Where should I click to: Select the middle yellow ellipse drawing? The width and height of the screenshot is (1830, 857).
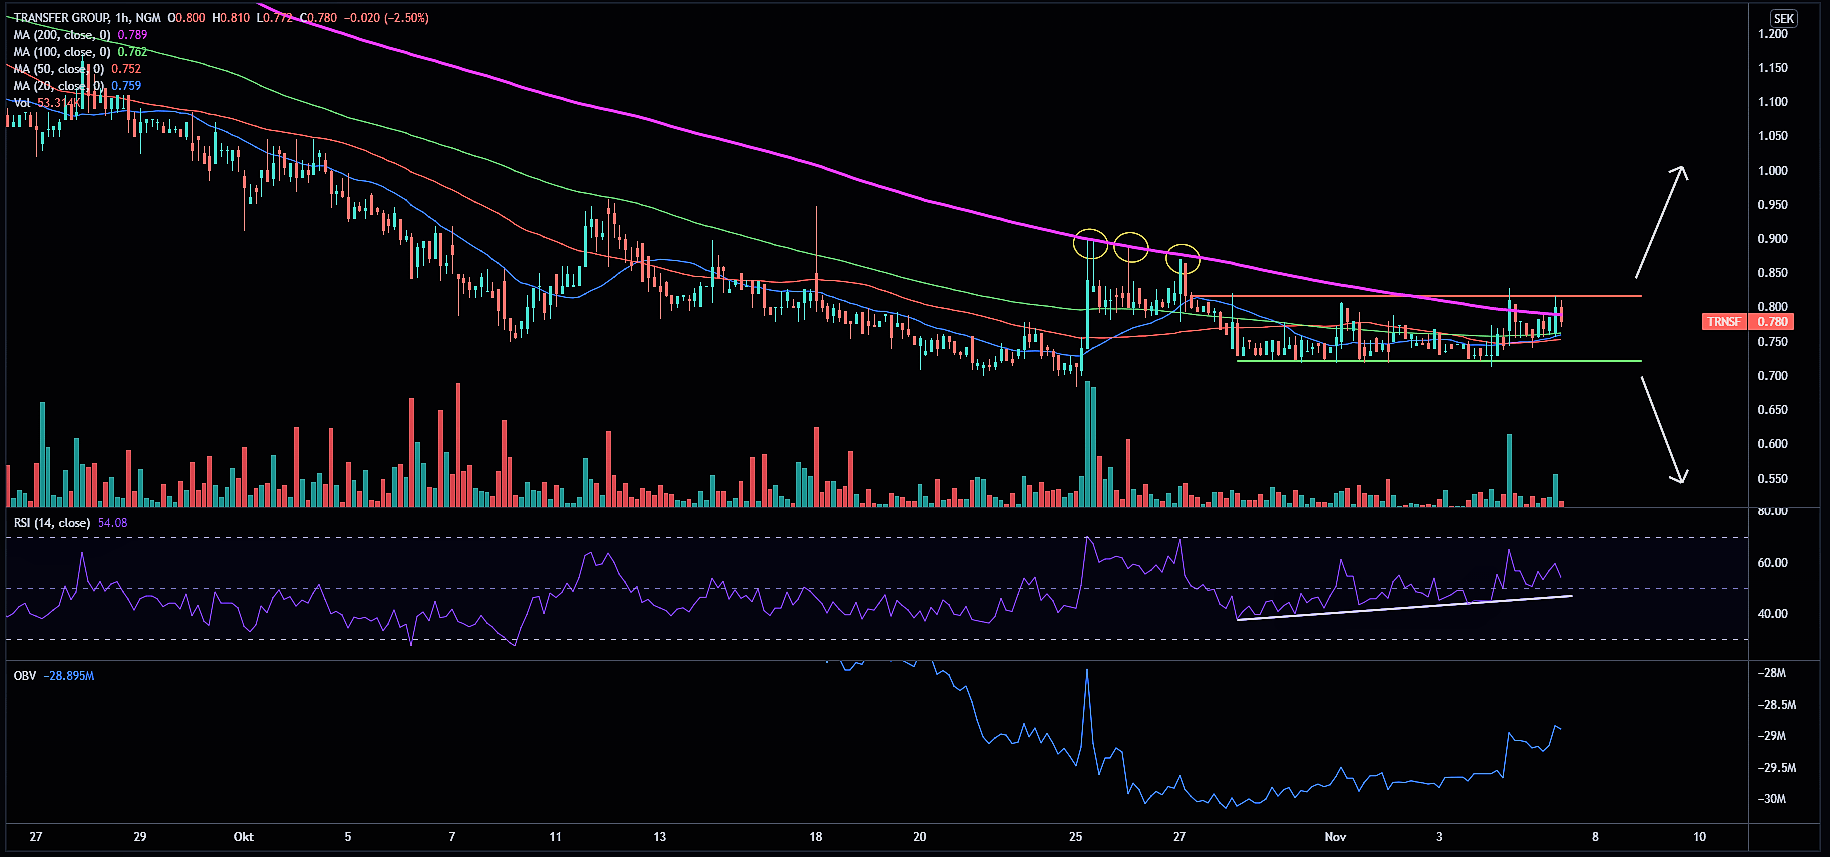click(x=1131, y=246)
